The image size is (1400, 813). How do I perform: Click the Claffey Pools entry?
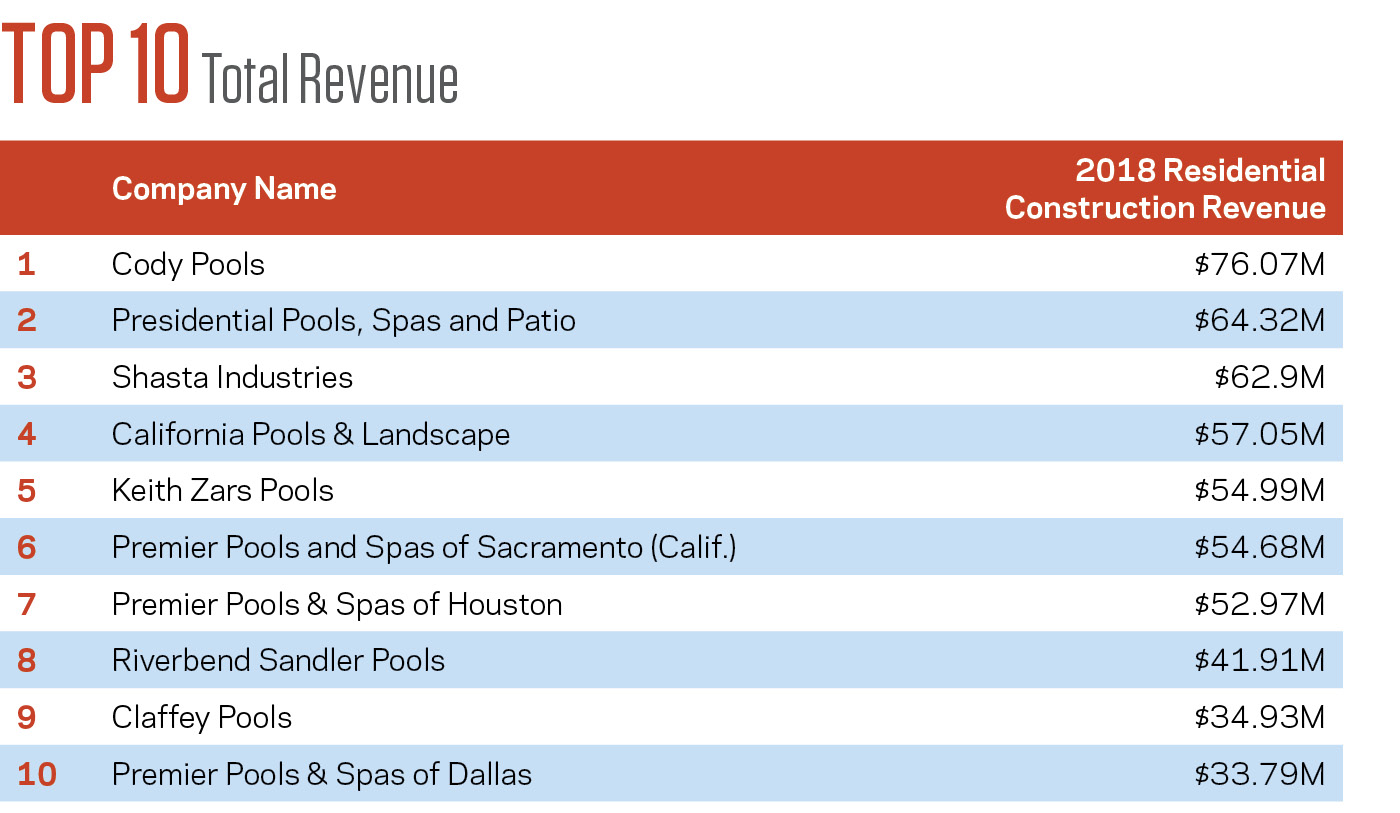pos(202,718)
